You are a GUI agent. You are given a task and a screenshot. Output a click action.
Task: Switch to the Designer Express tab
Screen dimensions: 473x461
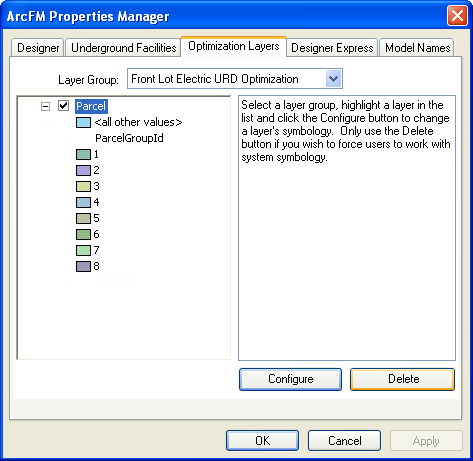coord(332,48)
